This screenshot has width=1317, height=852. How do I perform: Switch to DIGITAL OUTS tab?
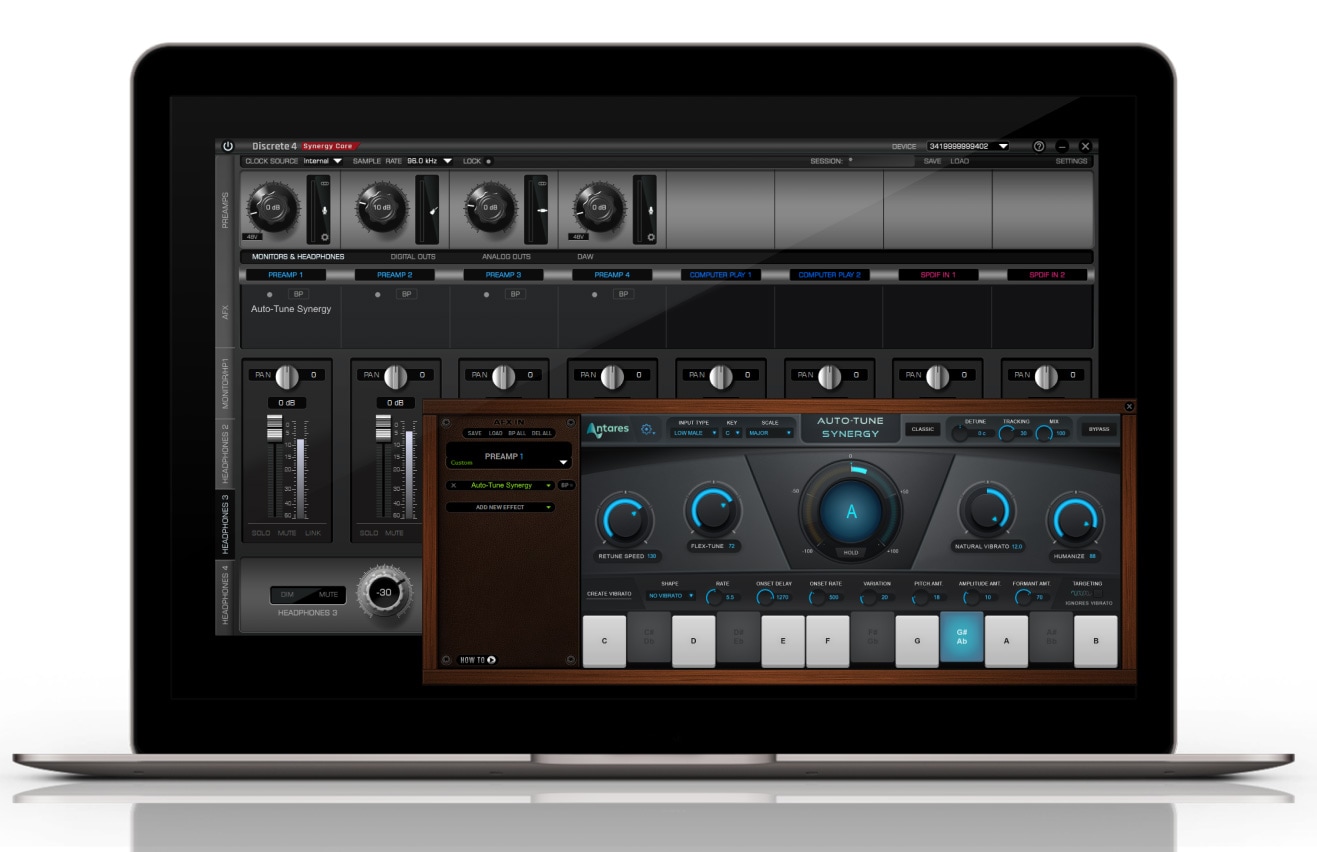tap(413, 257)
